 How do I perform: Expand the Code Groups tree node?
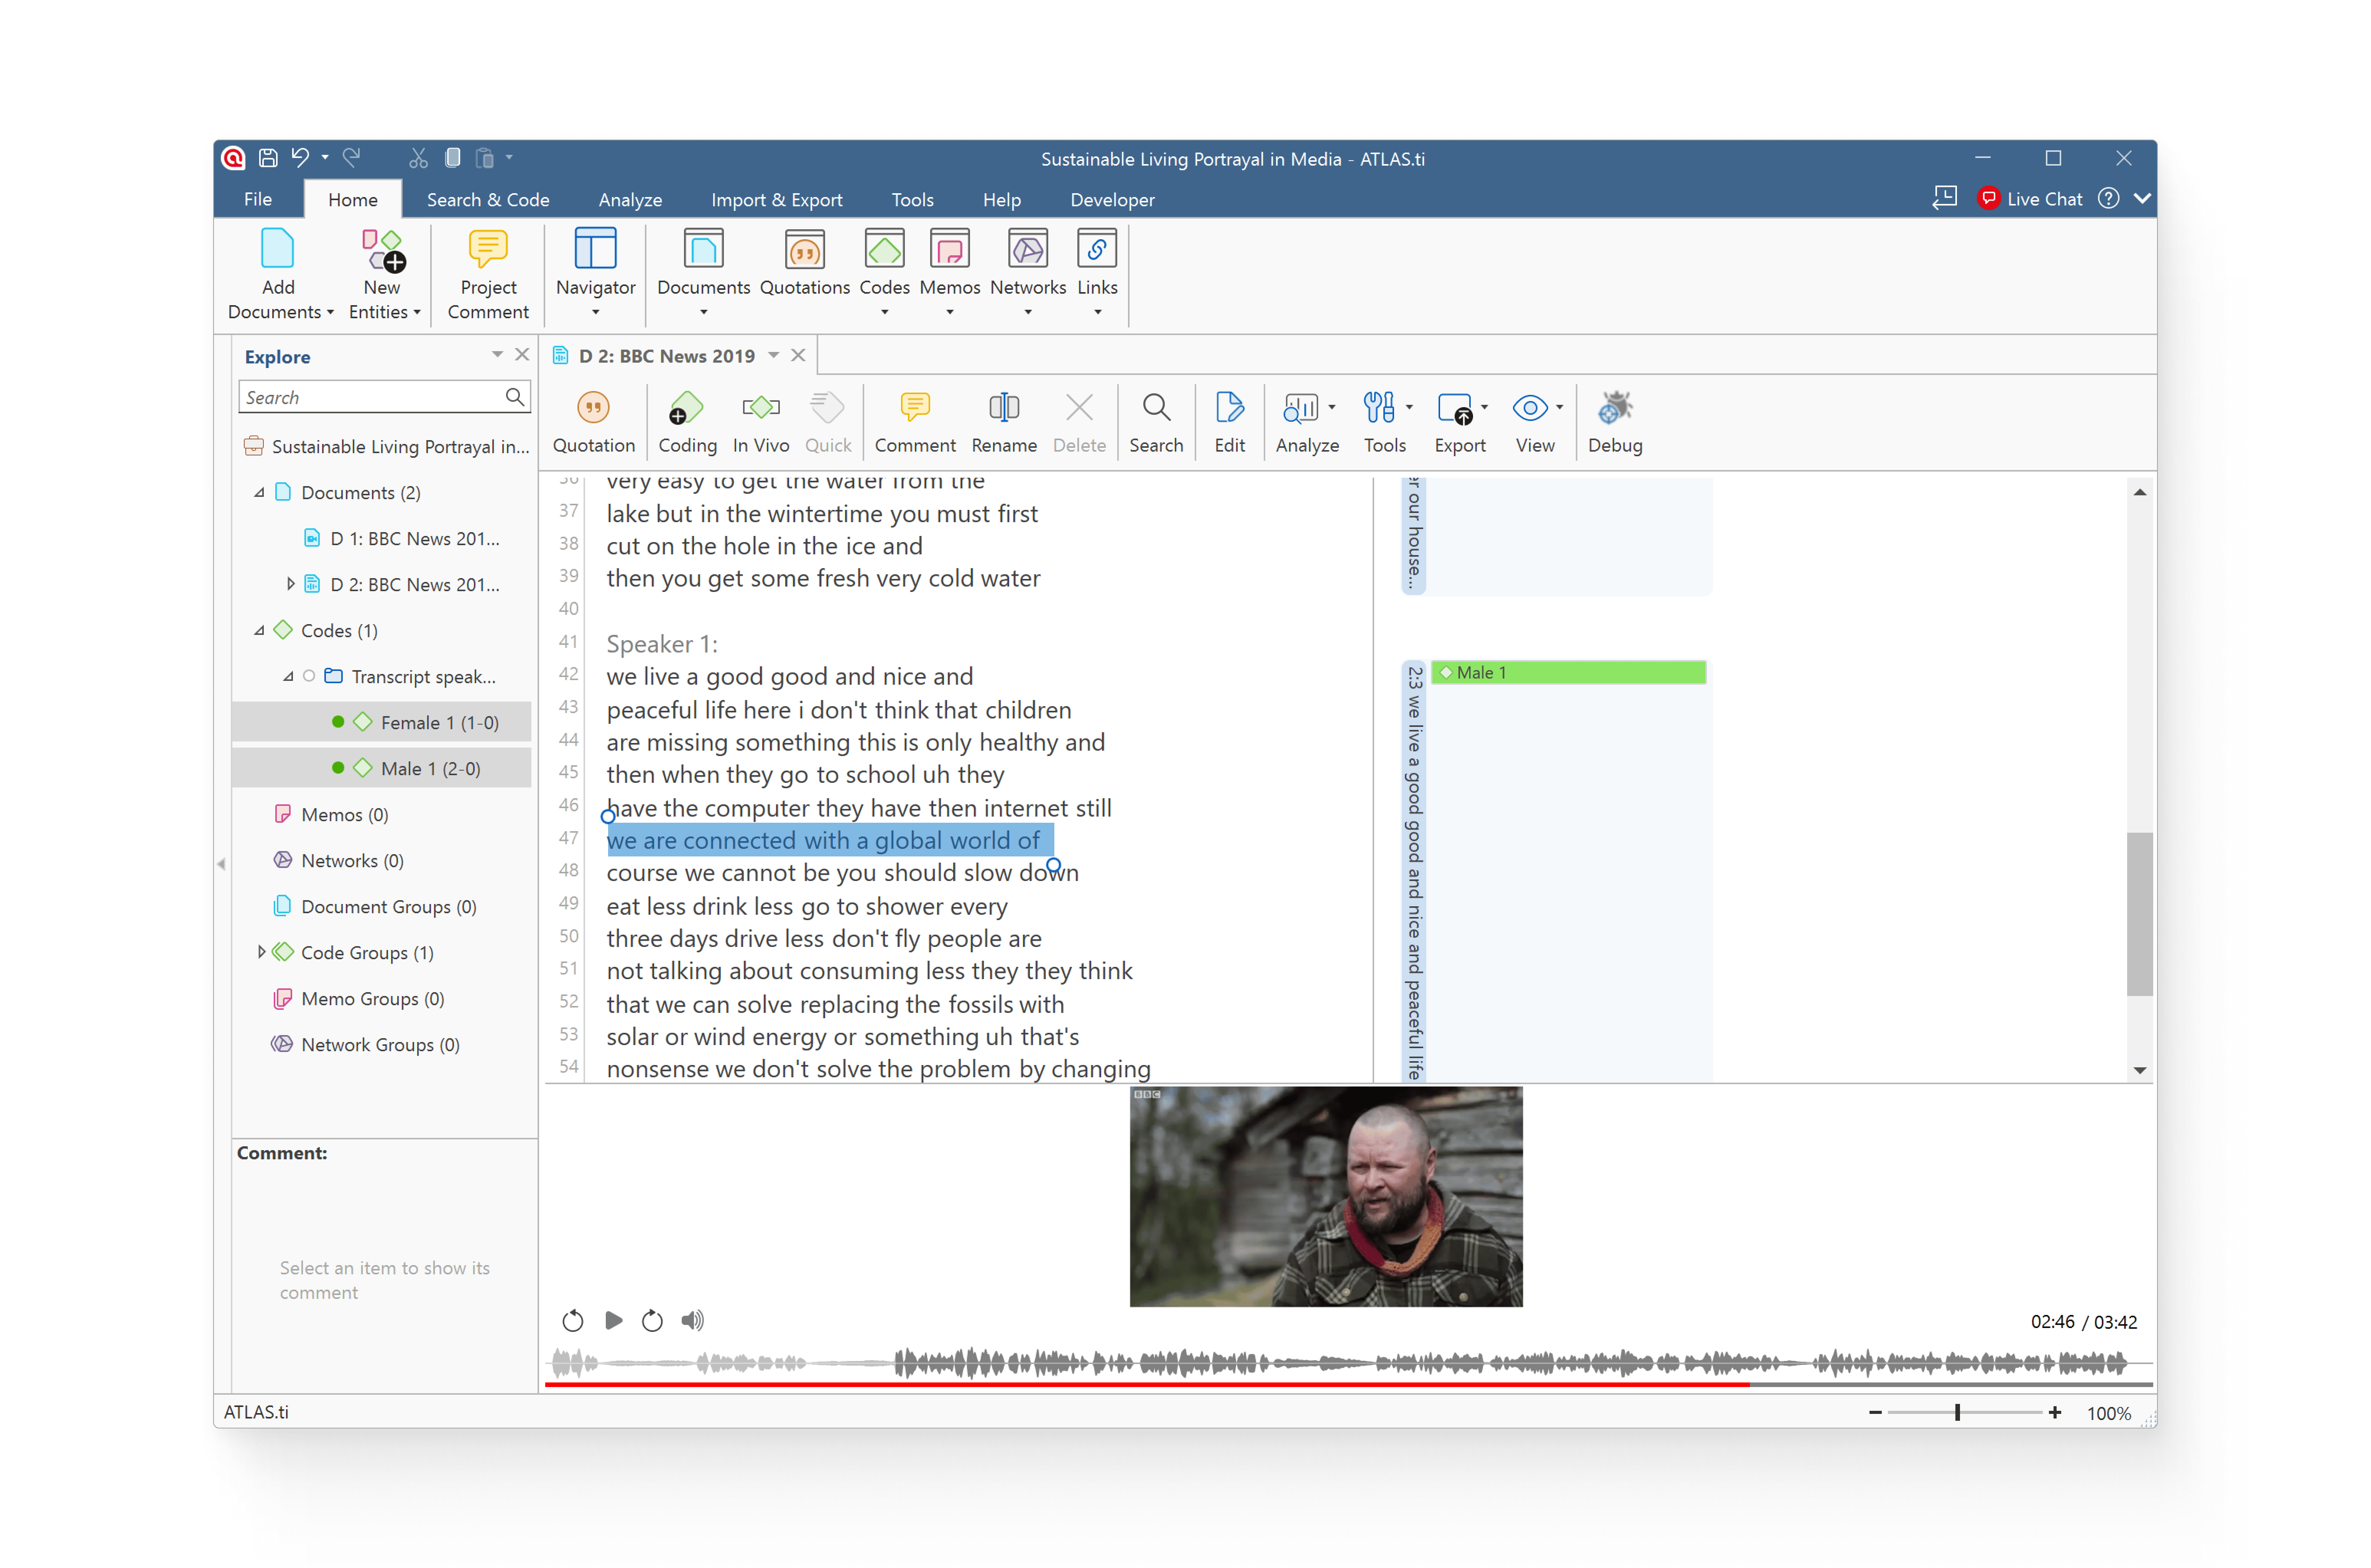[261, 952]
